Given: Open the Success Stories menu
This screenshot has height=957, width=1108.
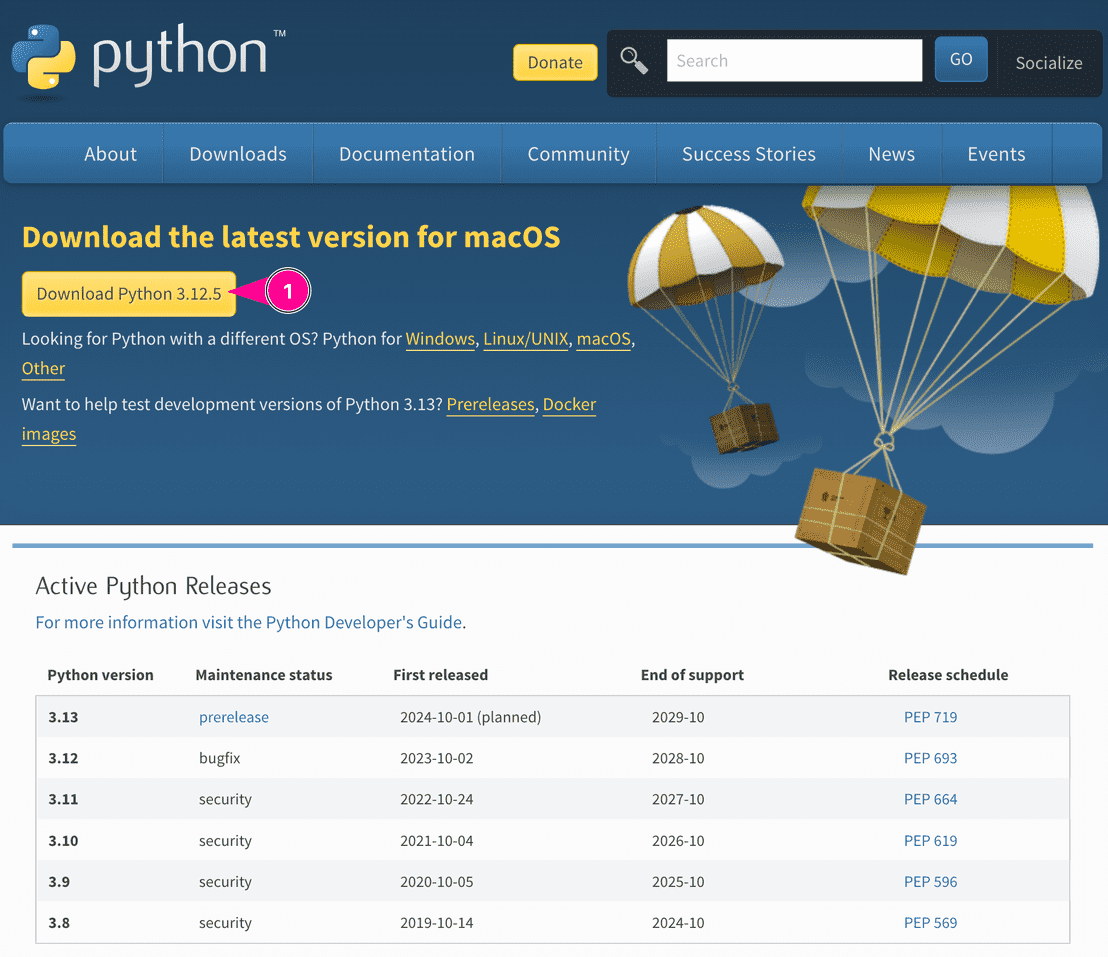Looking at the screenshot, I should pyautogui.click(x=748, y=153).
